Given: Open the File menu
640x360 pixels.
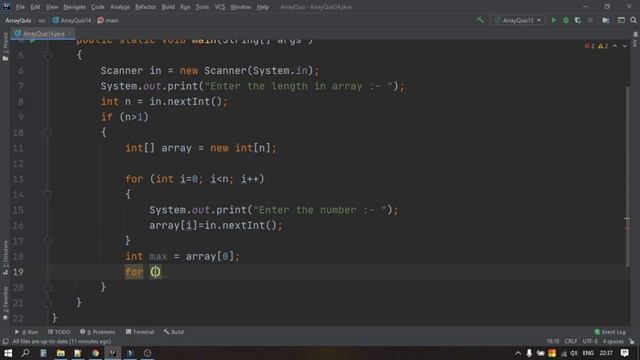Looking at the screenshot, I should (x=20, y=7).
